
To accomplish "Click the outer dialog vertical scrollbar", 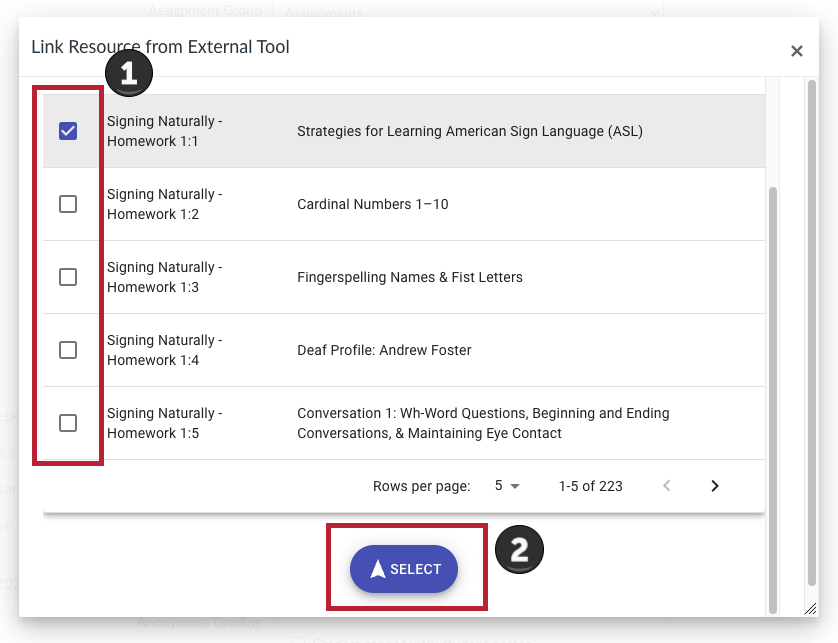I will click(812, 332).
